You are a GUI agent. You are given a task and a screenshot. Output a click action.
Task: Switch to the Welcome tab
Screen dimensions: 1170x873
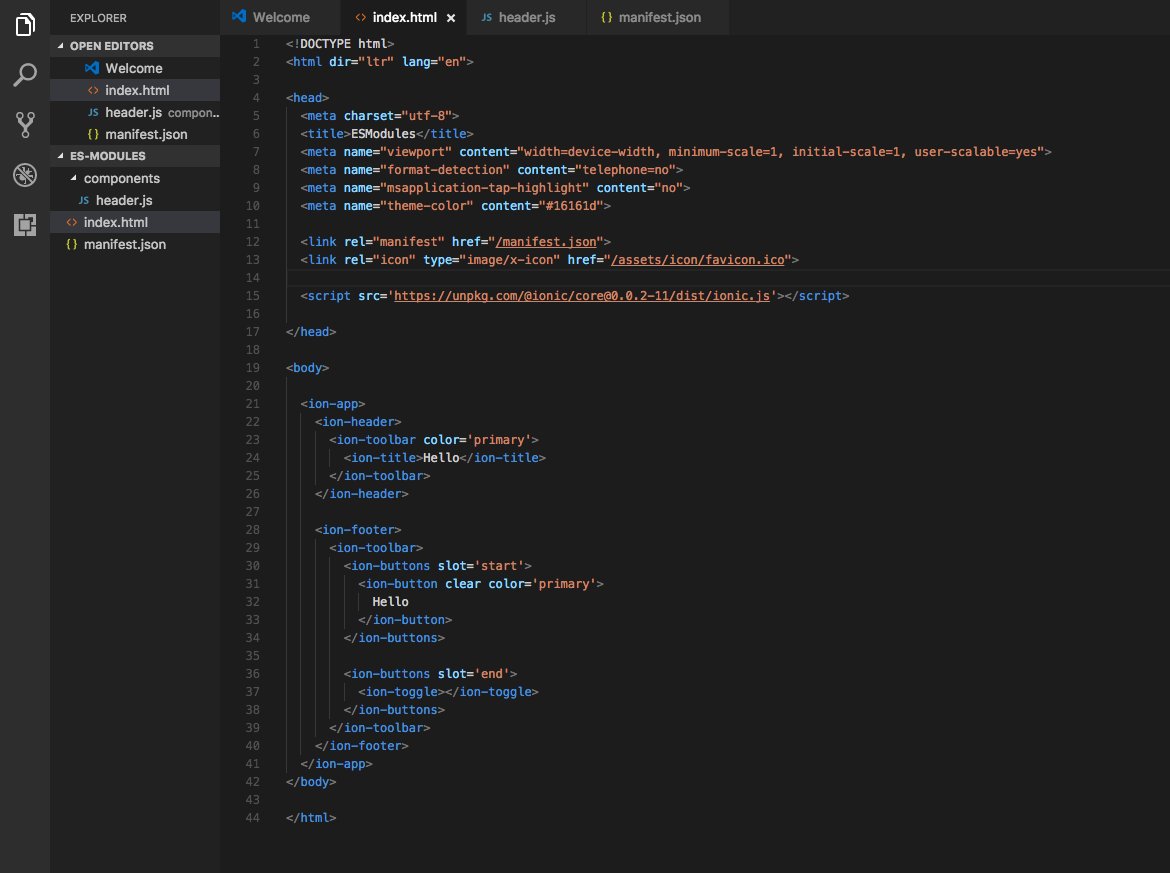point(280,17)
